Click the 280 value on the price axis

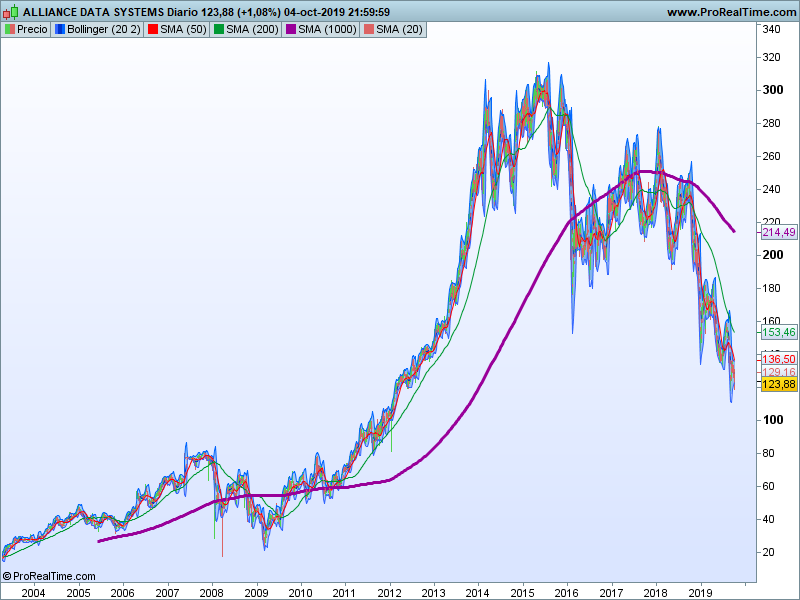[771, 123]
